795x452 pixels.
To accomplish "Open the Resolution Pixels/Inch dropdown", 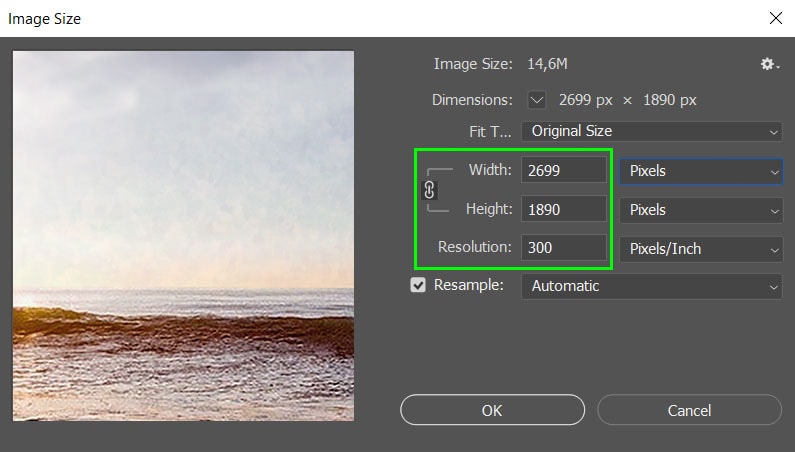I will 701,249.
